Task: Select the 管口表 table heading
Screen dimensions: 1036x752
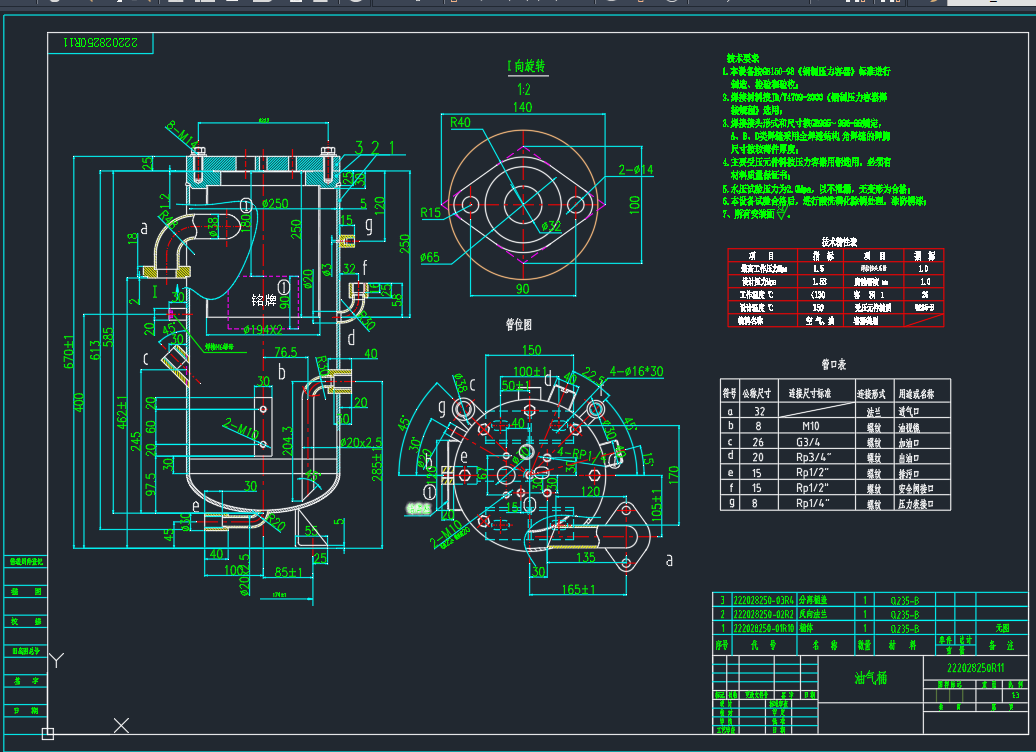Action: click(x=834, y=365)
